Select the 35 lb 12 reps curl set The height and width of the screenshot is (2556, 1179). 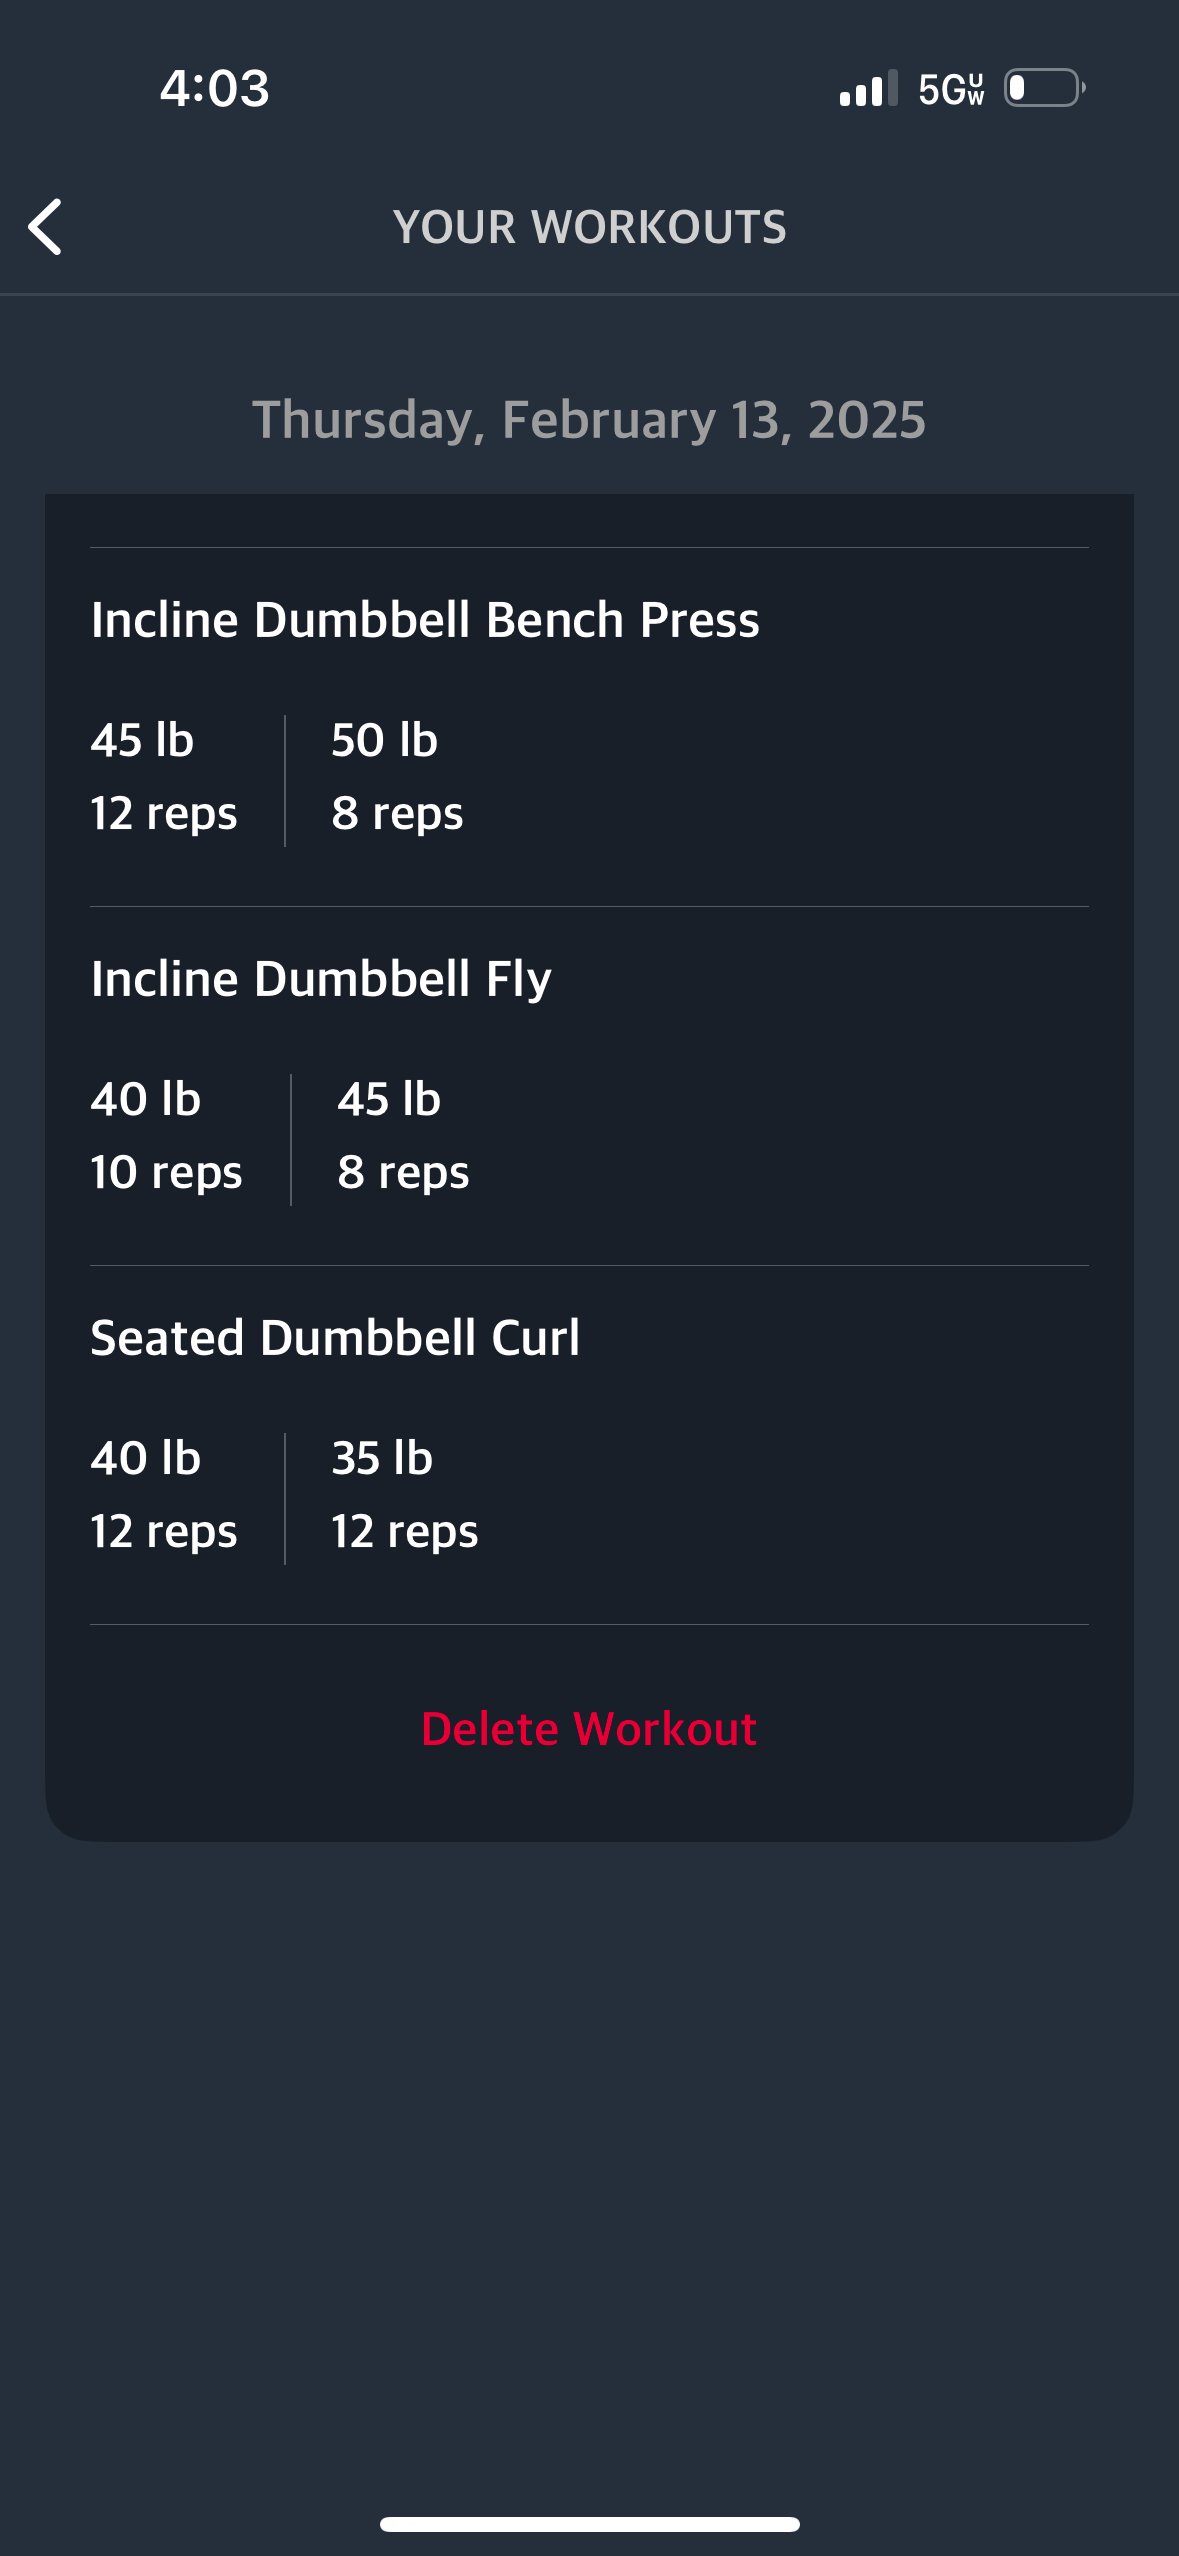[405, 1495]
